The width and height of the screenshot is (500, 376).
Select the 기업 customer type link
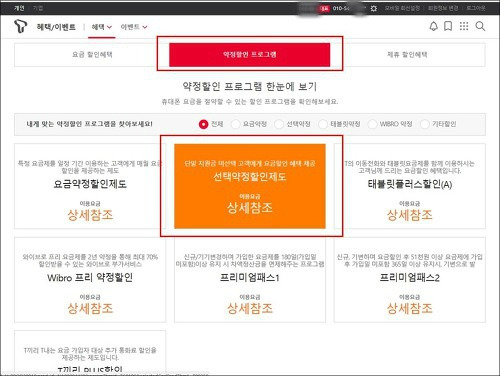click(x=38, y=8)
